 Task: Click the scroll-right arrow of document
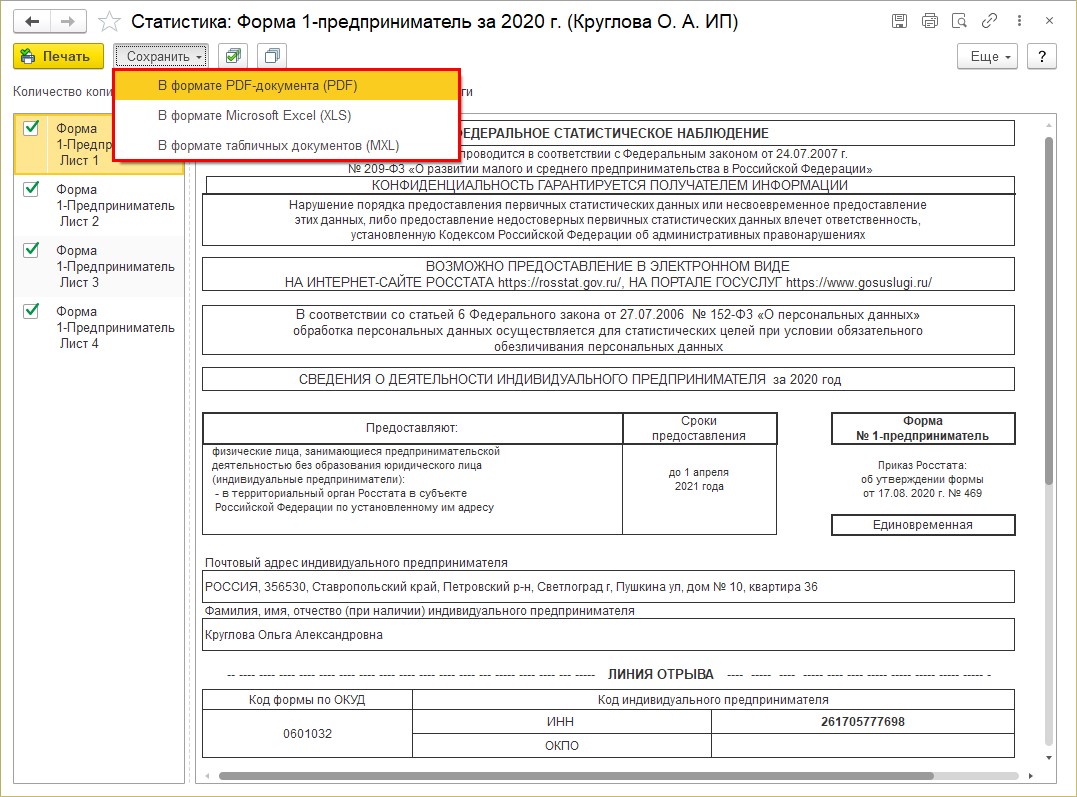pyautogui.click(x=1030, y=776)
